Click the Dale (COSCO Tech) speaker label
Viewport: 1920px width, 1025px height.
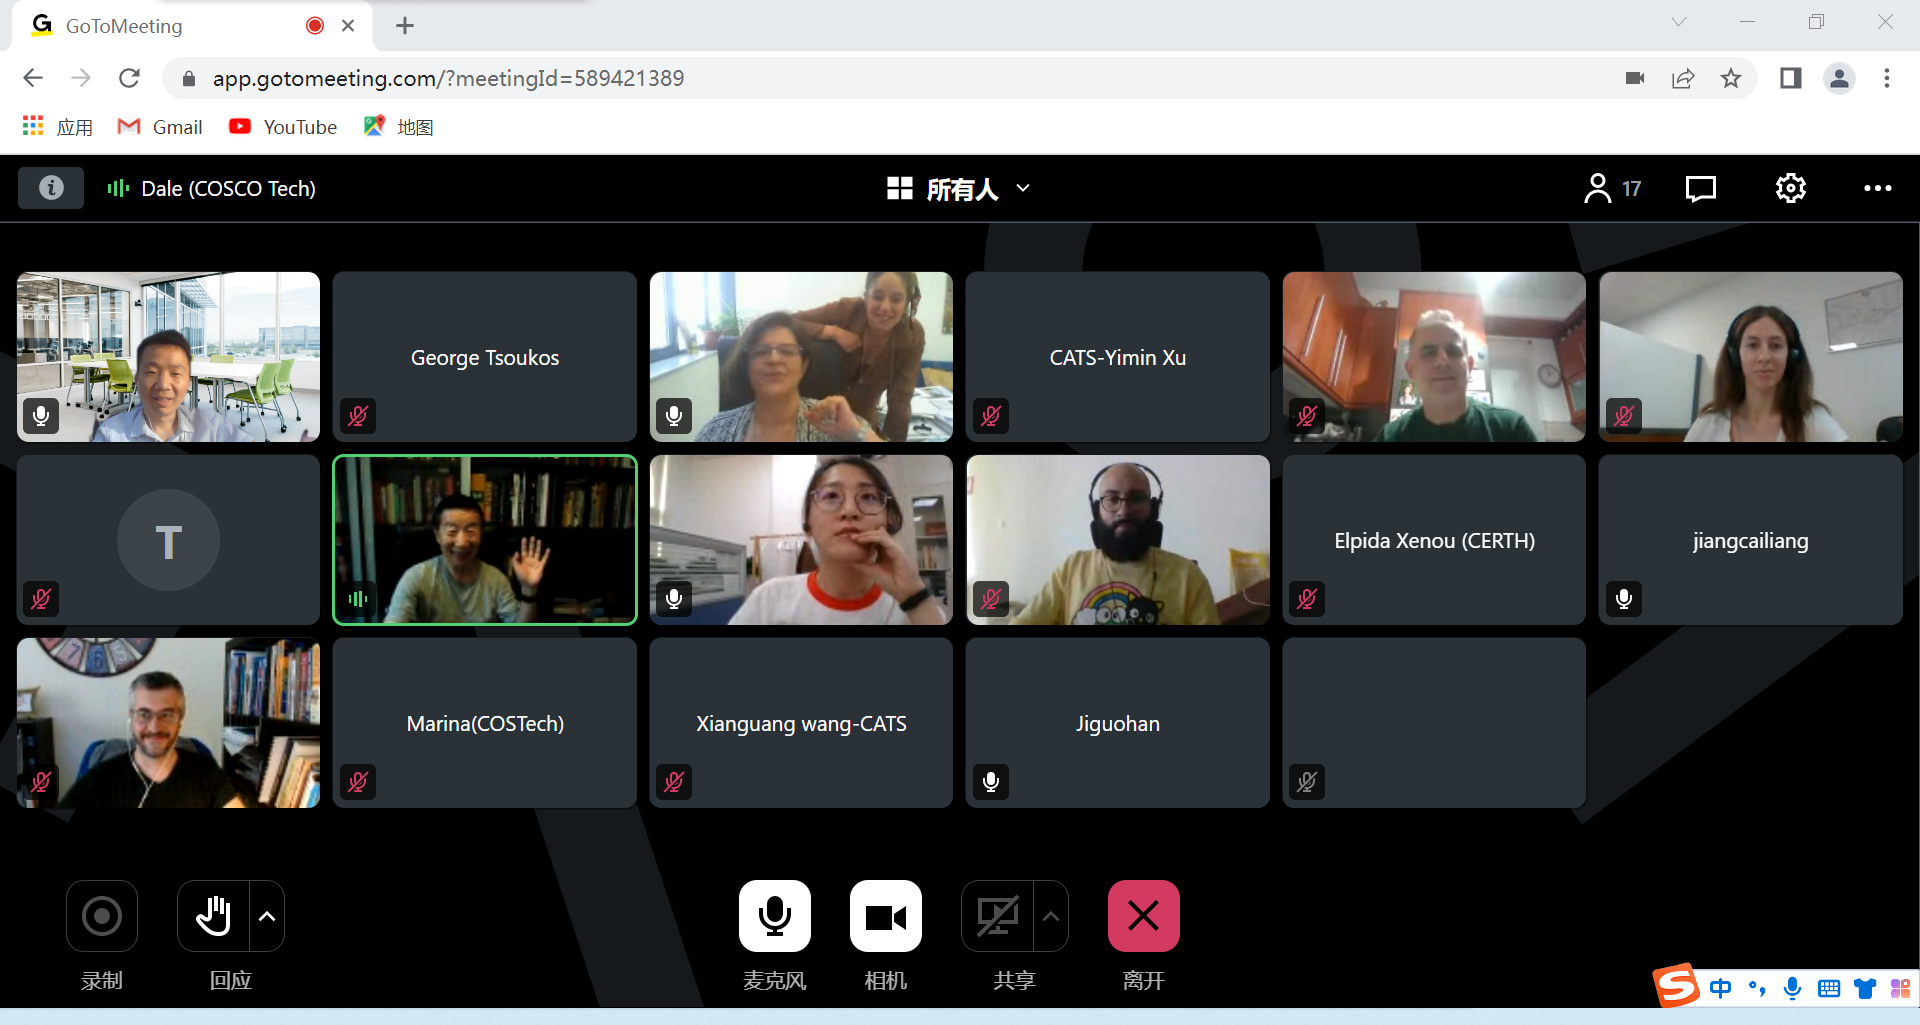tap(228, 188)
